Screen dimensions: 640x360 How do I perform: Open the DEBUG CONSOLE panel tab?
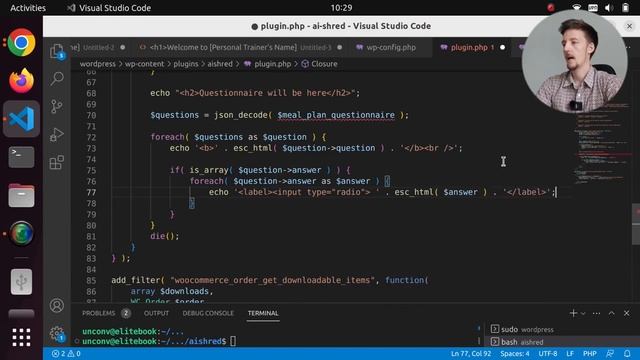pos(208,313)
